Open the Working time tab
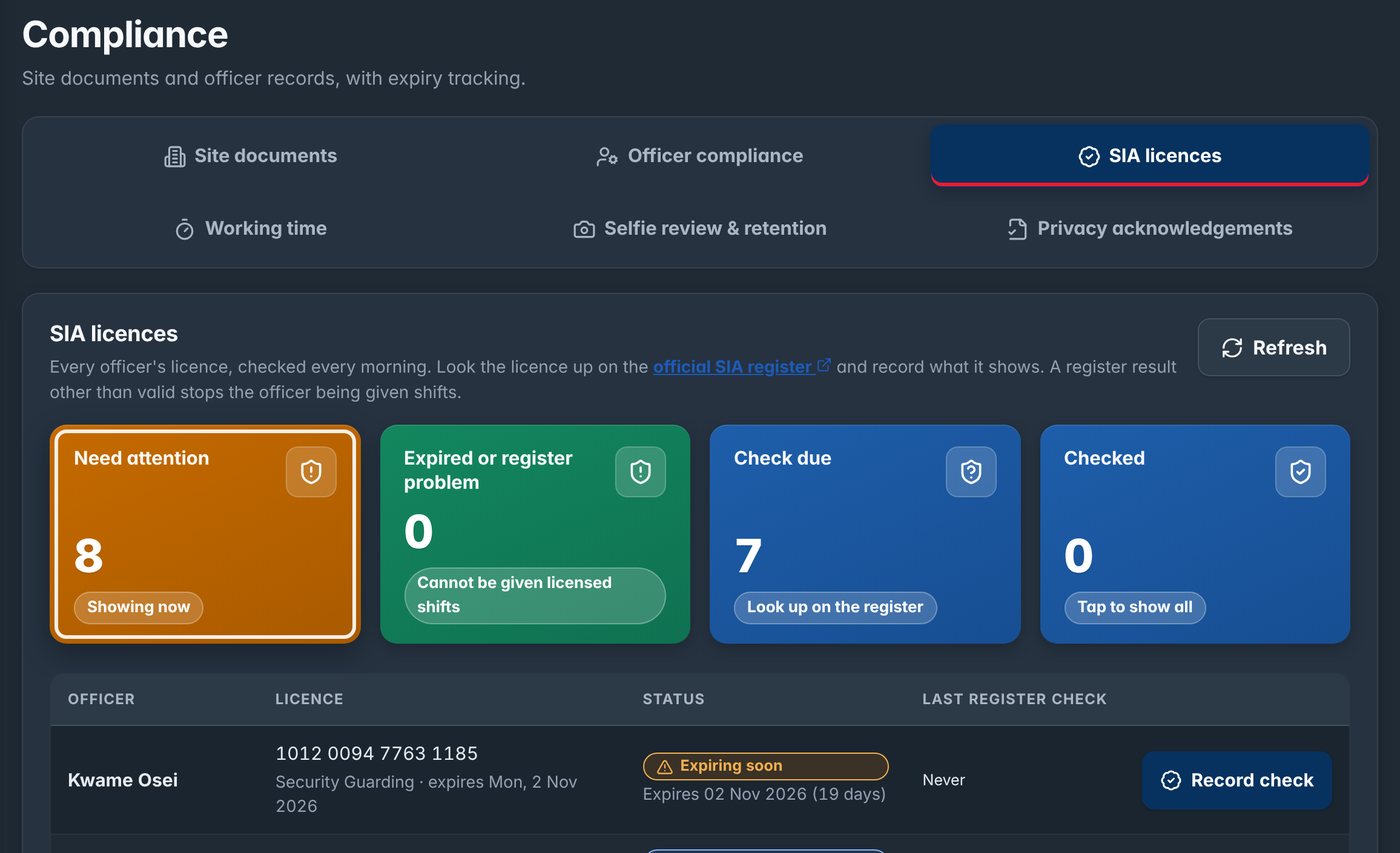This screenshot has width=1400, height=853. pos(250,228)
